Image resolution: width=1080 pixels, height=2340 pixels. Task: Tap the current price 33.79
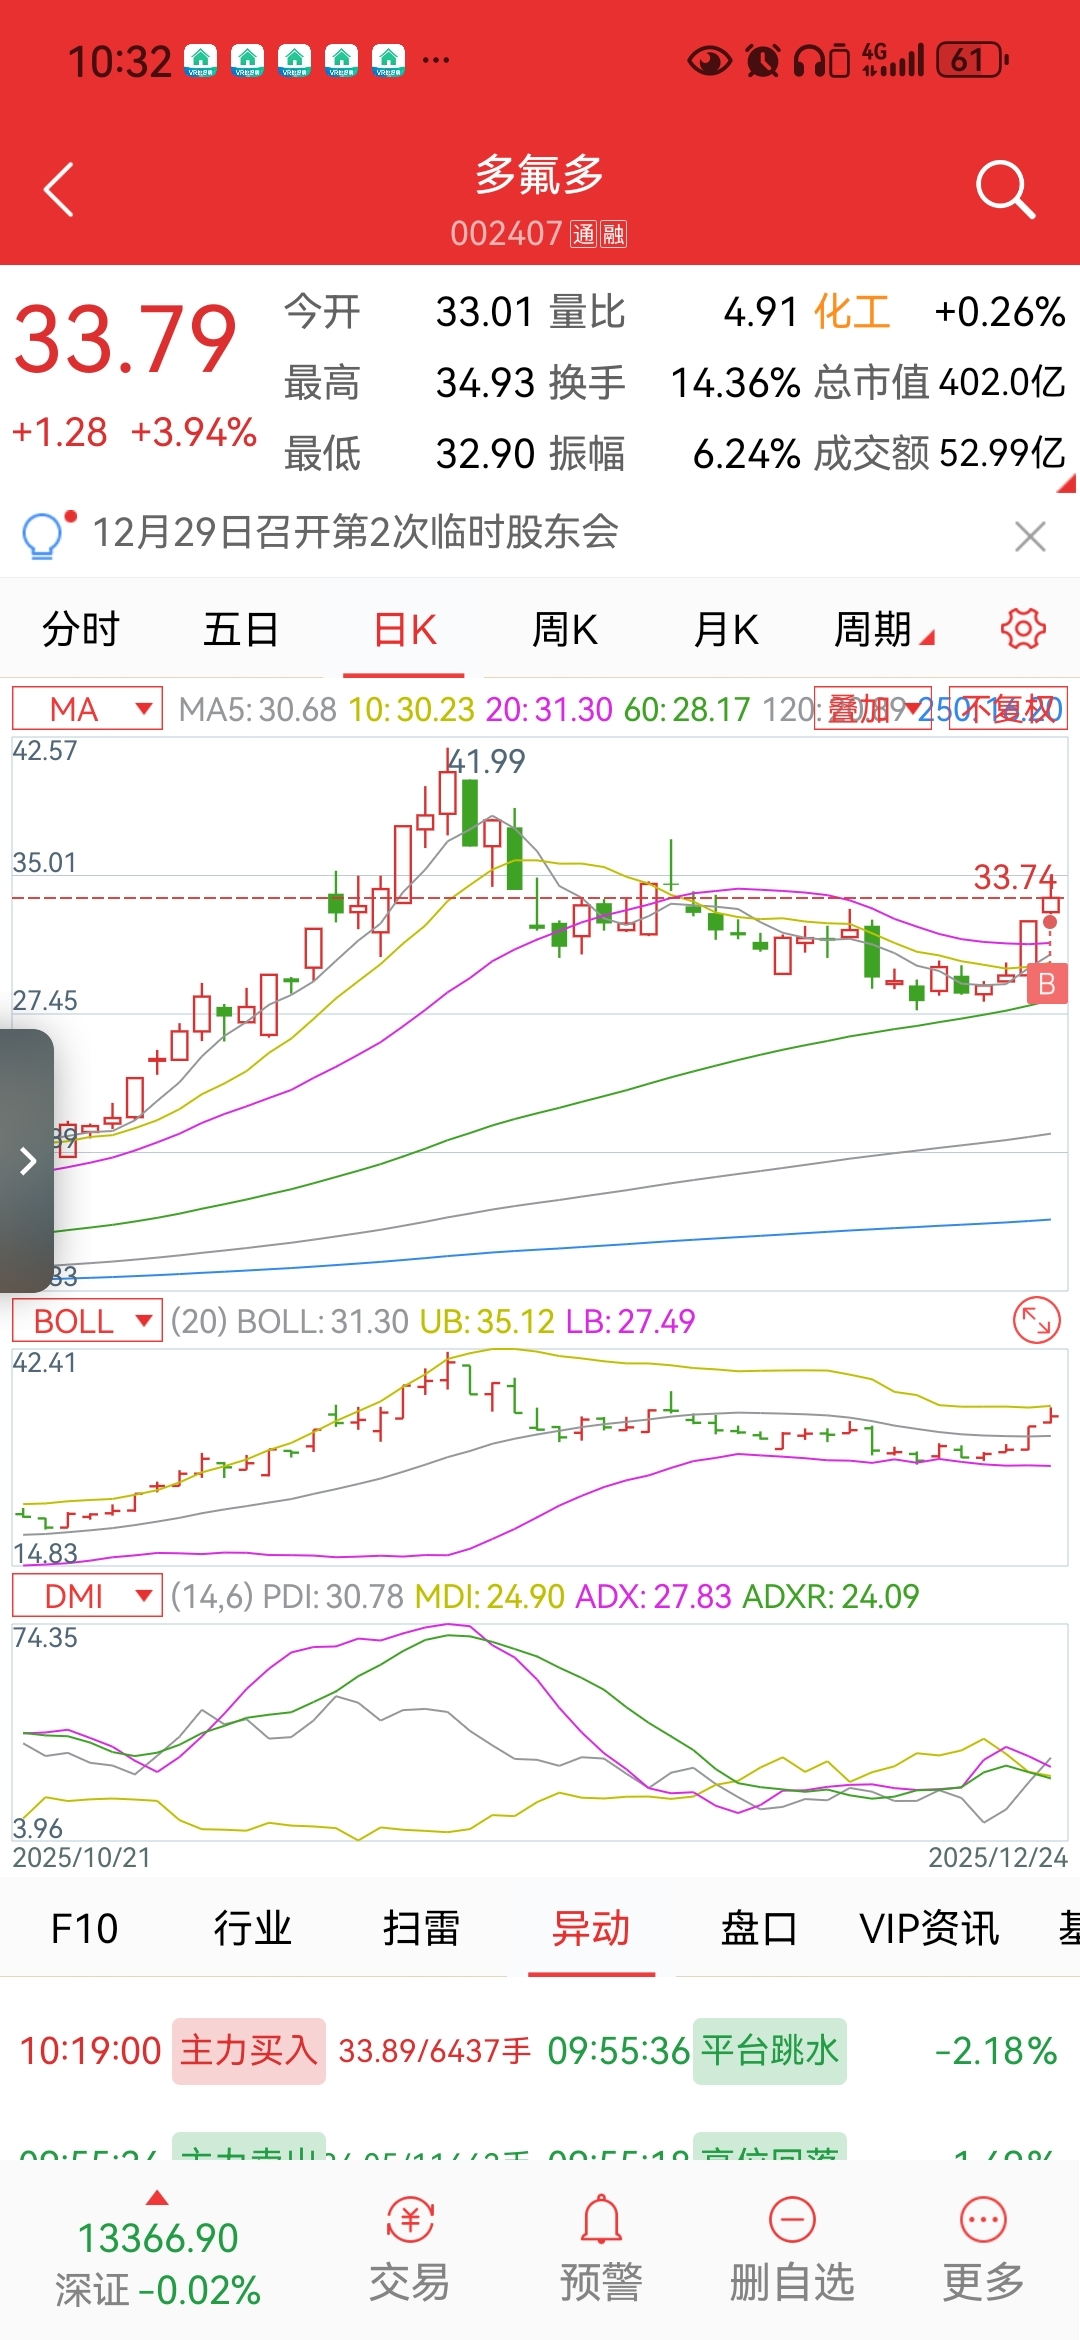pyautogui.click(x=125, y=340)
